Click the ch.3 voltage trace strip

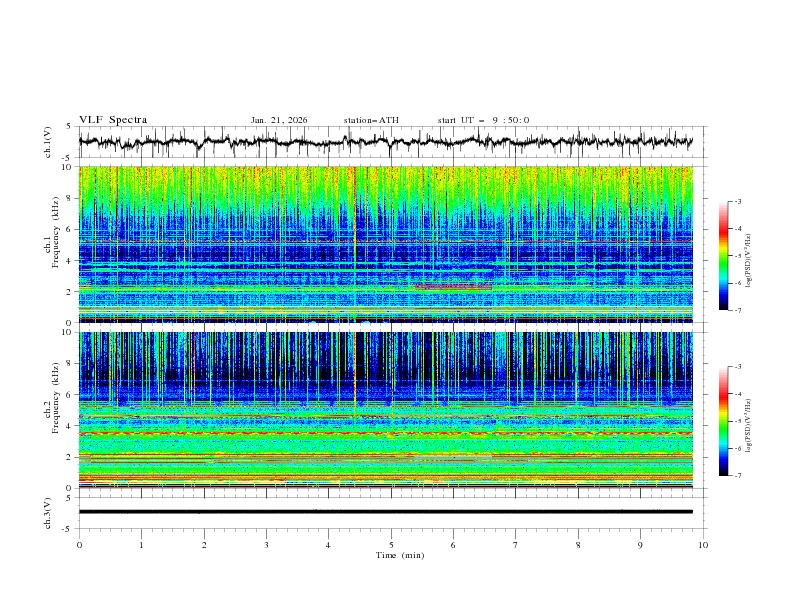click(x=386, y=512)
